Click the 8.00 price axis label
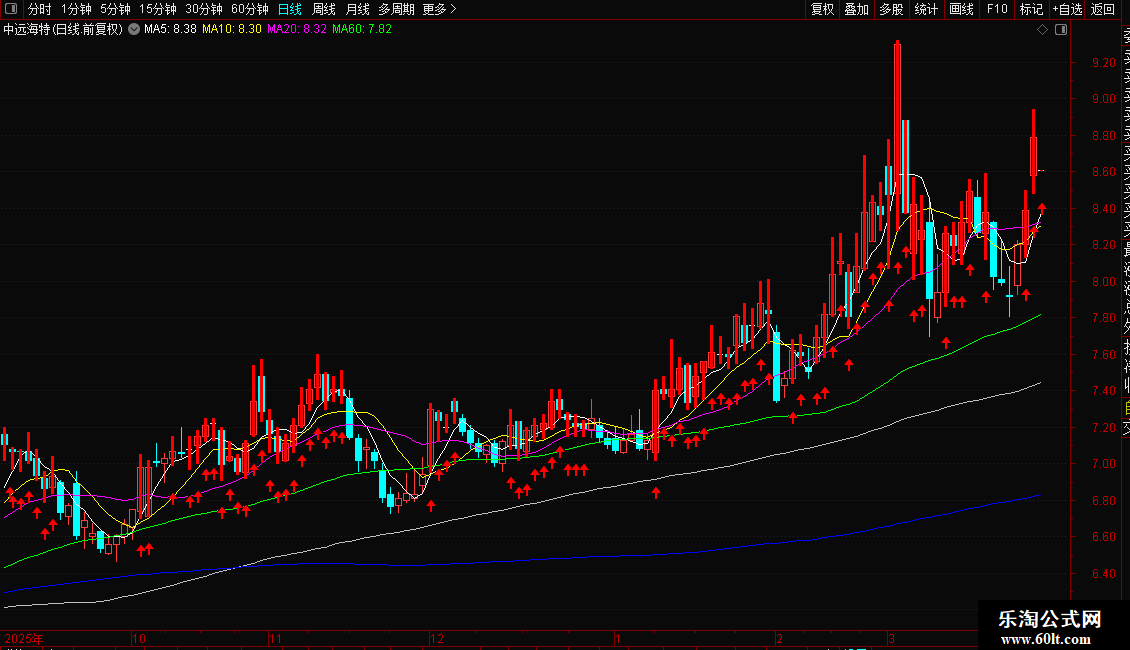The image size is (1130, 650). (1103, 282)
